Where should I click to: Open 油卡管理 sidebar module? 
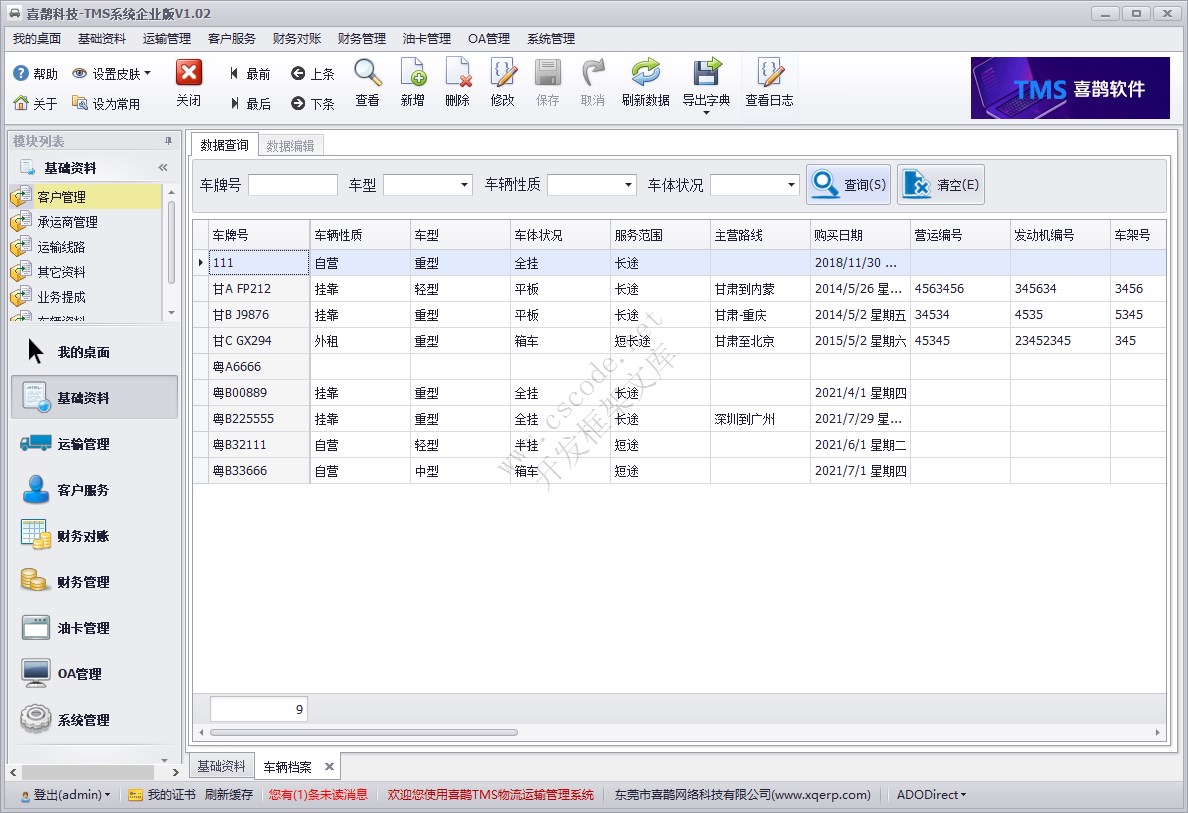pyautogui.click(x=95, y=628)
